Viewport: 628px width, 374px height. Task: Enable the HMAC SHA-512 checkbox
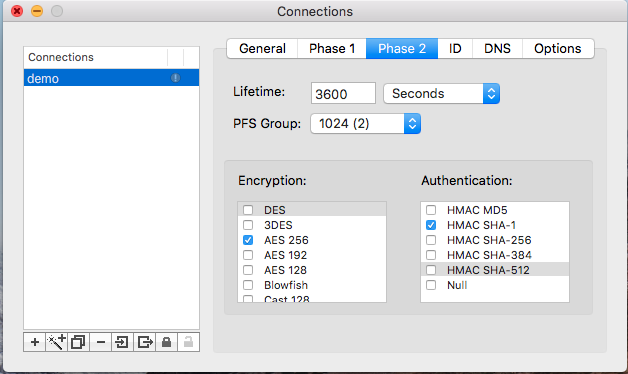431,270
